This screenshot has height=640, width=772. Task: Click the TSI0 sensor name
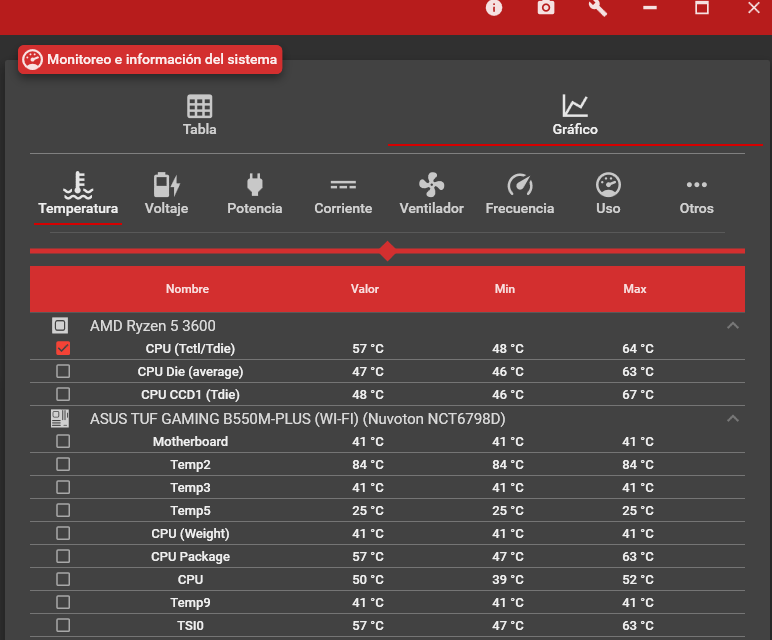point(190,626)
